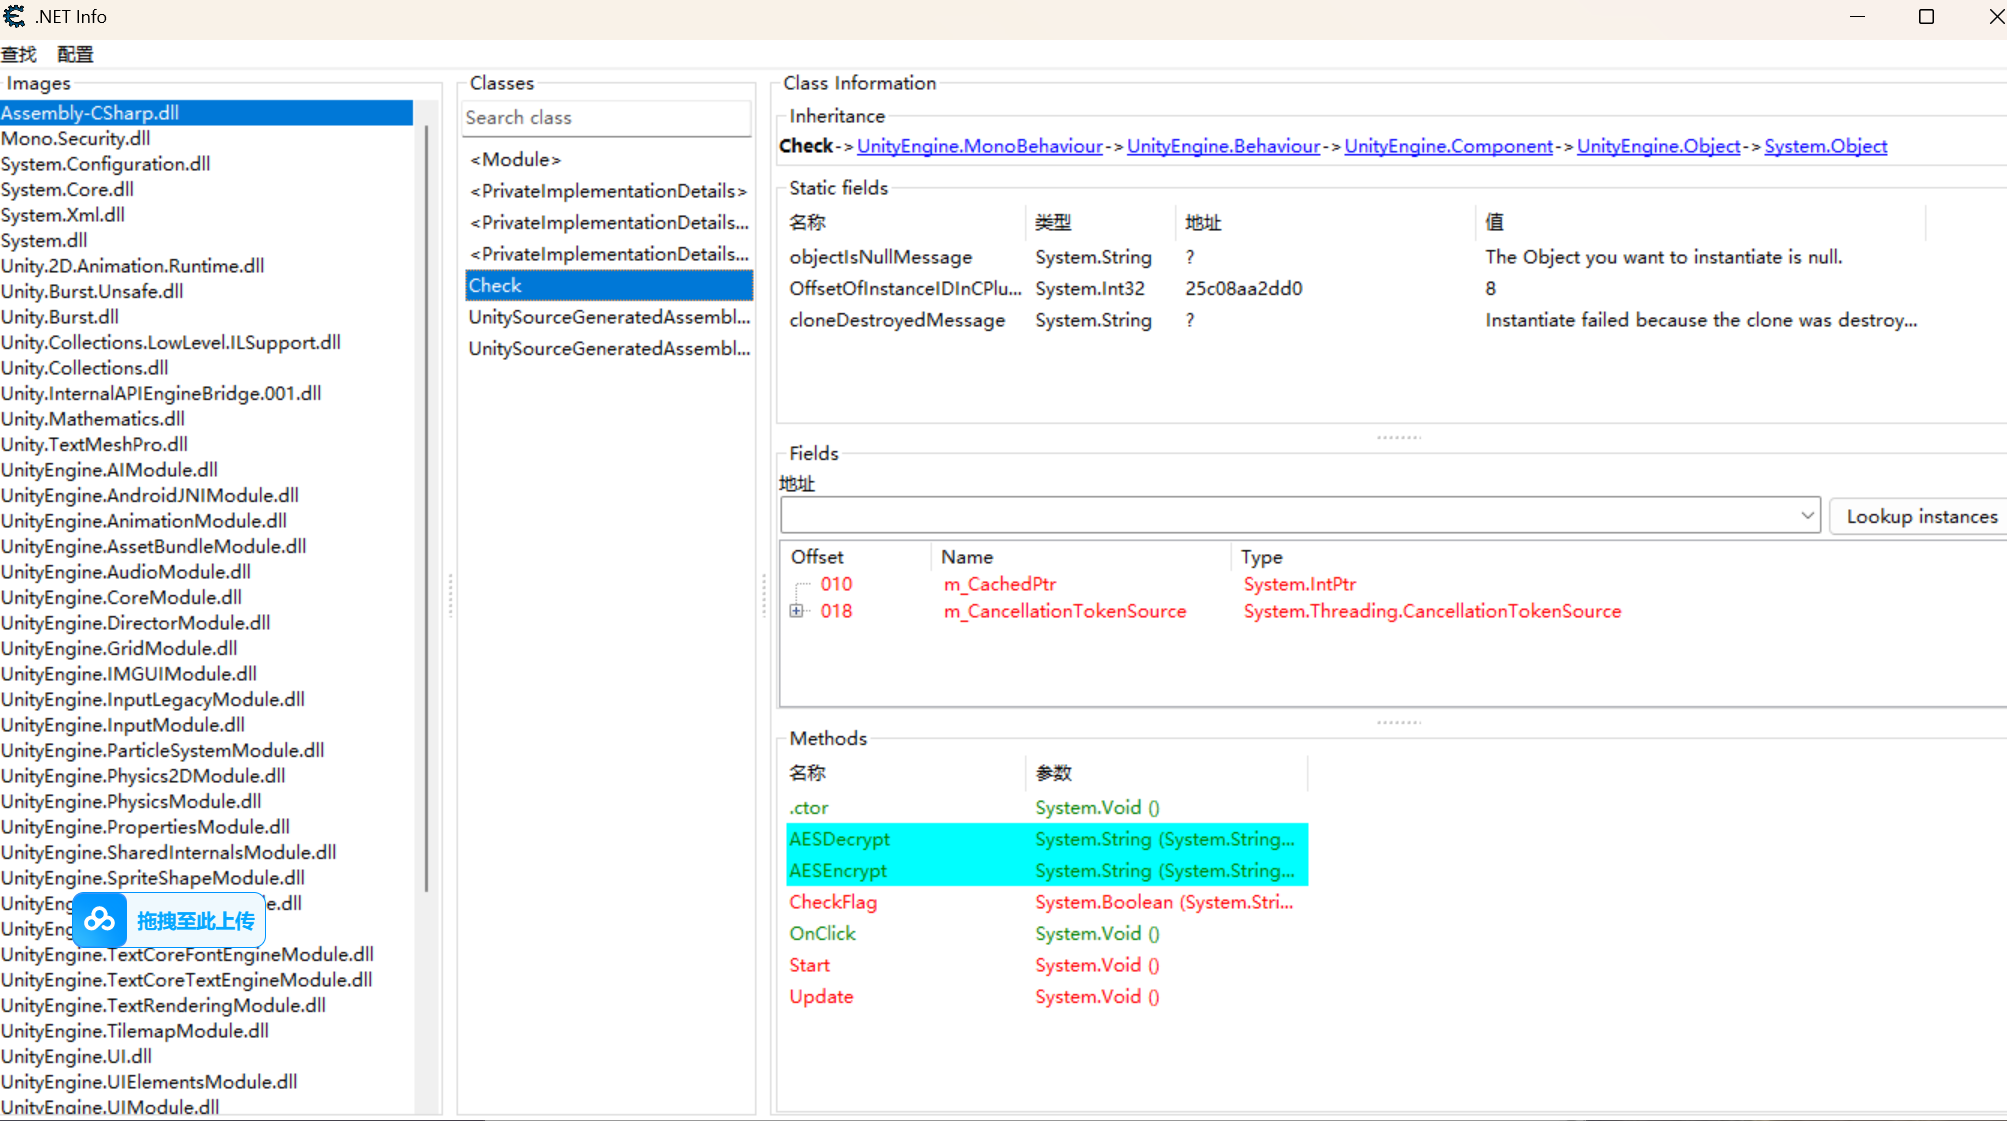
Task: Expand the m_CancellationTokenSource field tree node
Action: tap(796, 611)
